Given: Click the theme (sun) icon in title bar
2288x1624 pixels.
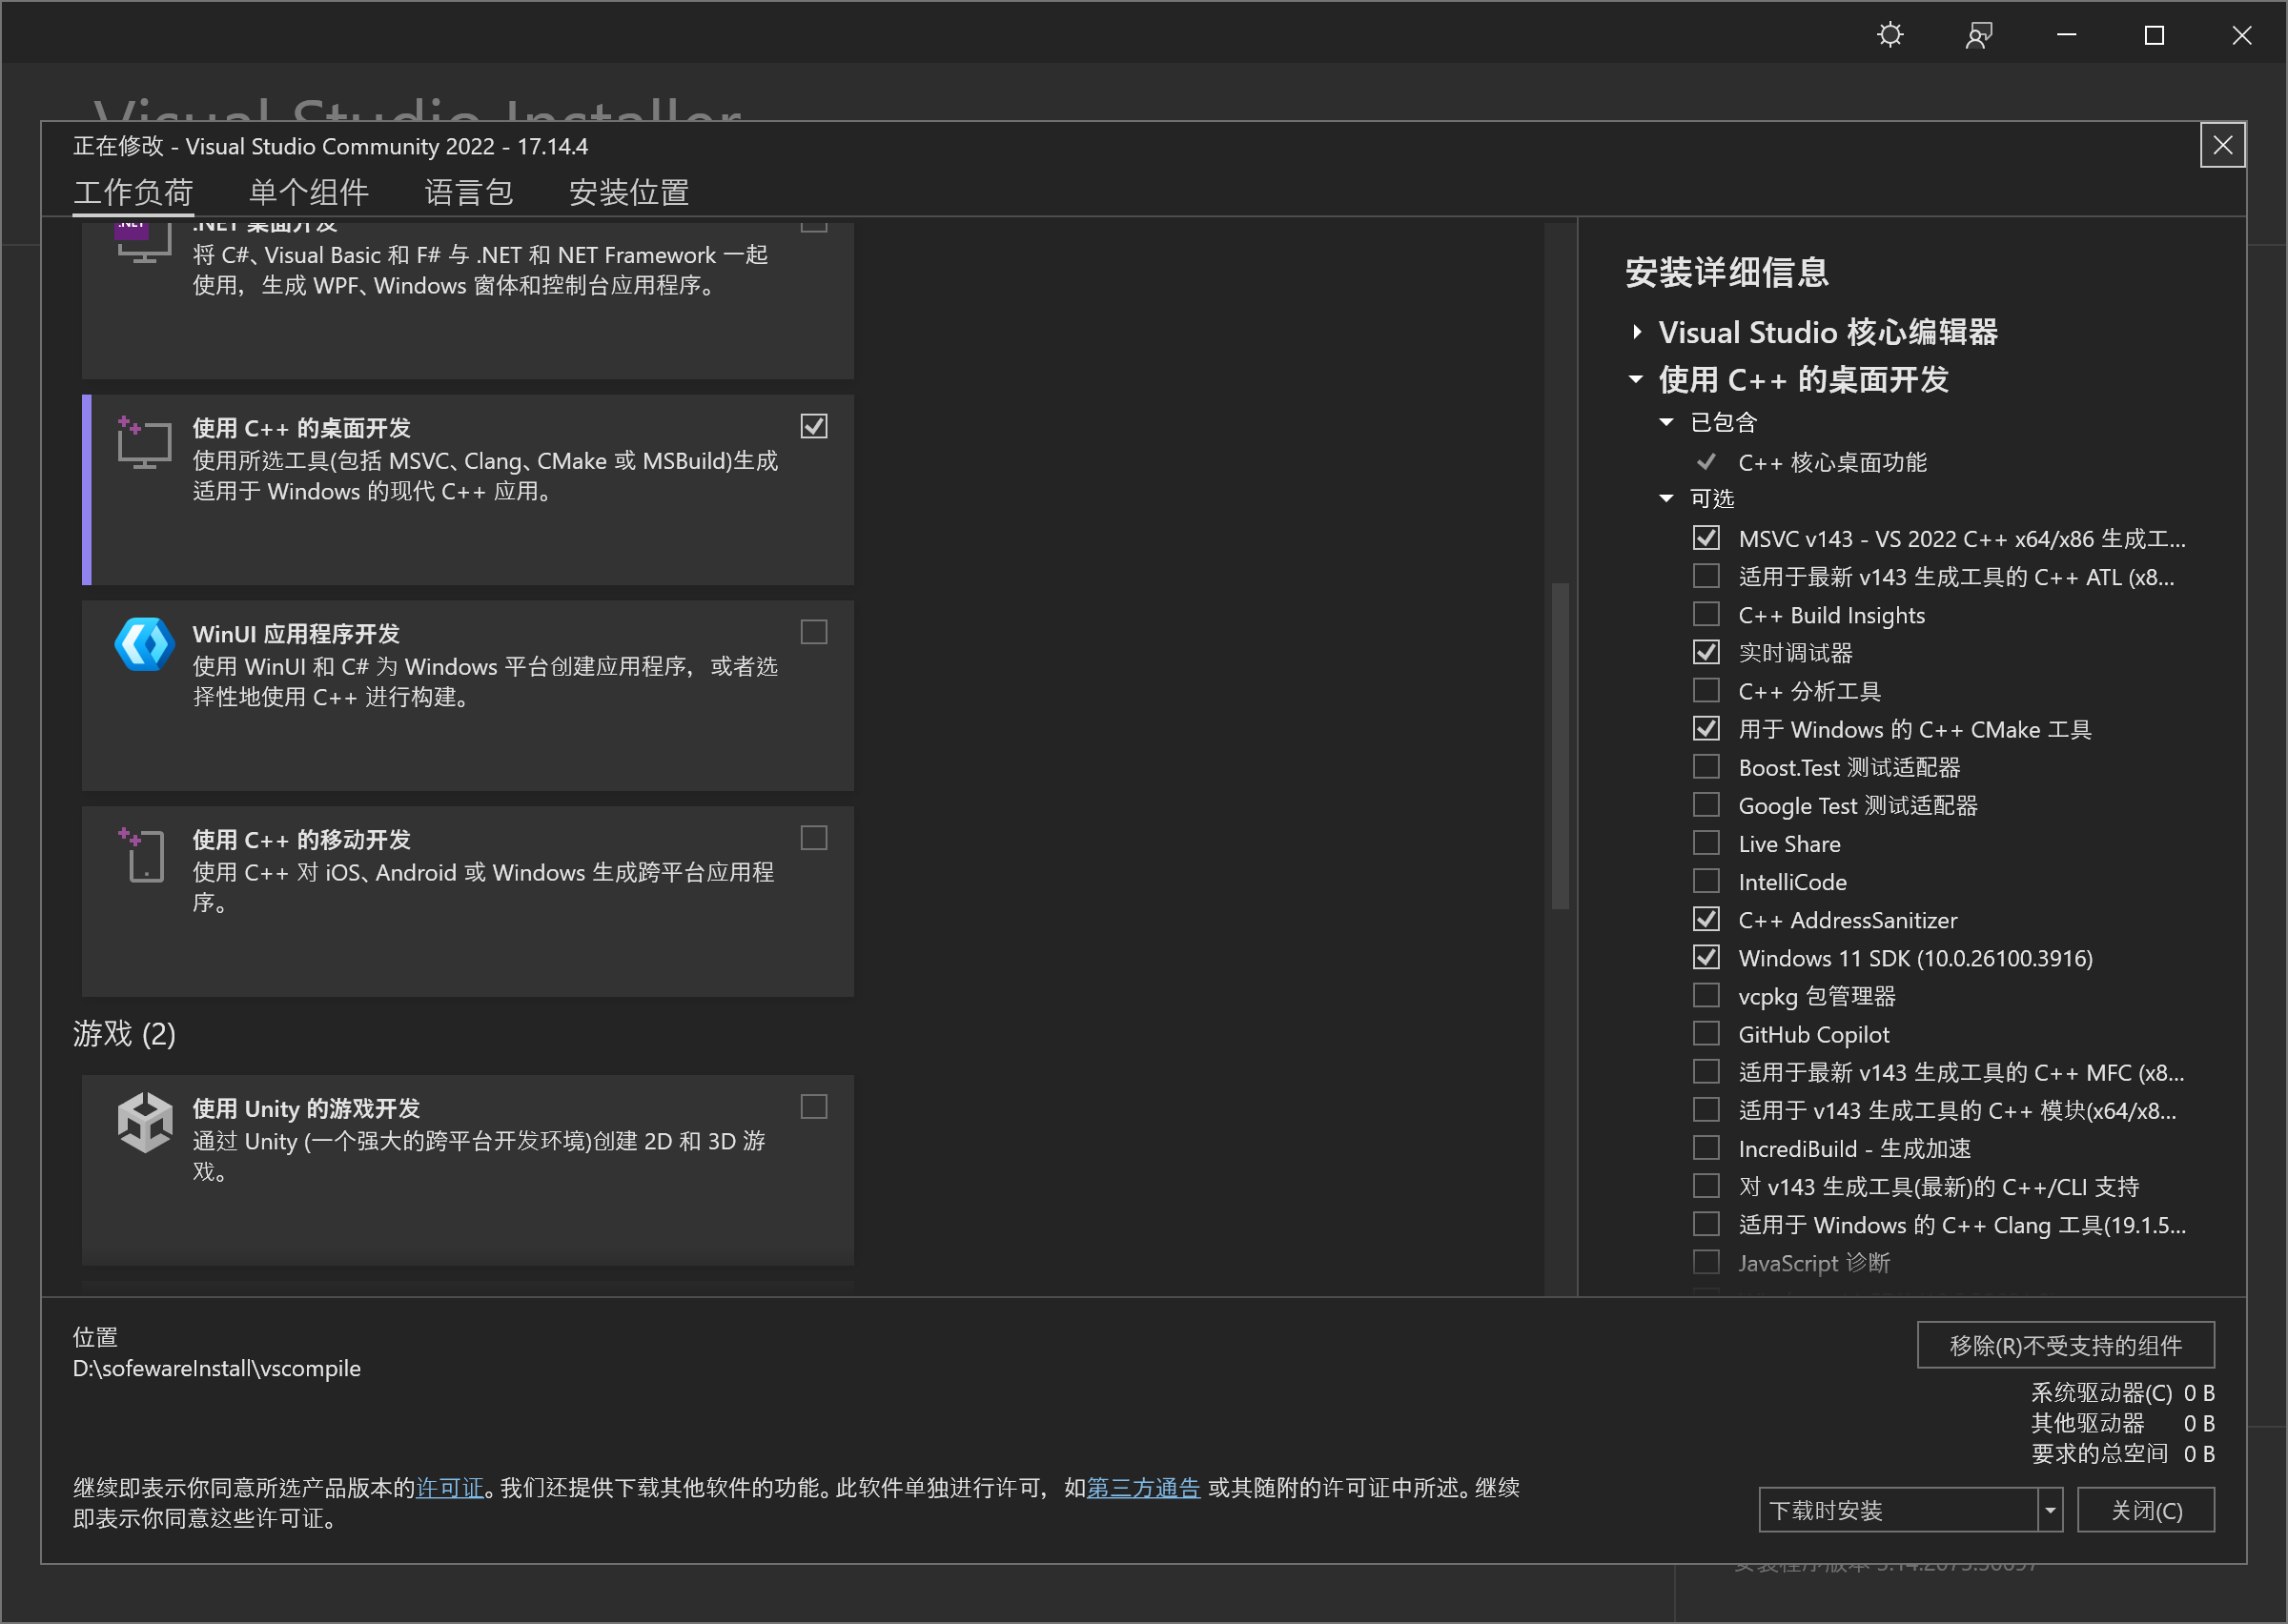Looking at the screenshot, I should tap(1890, 35).
